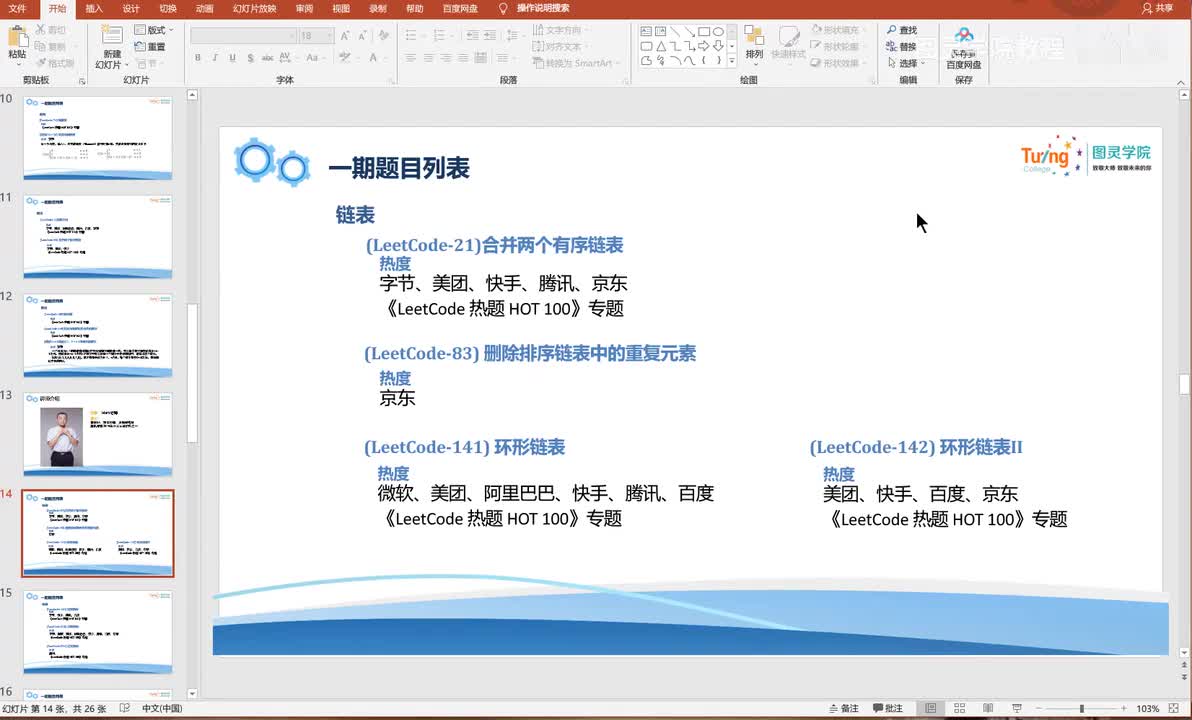Toggle Strikethrough (abc) button
1192x720 pixels.
click(268, 58)
